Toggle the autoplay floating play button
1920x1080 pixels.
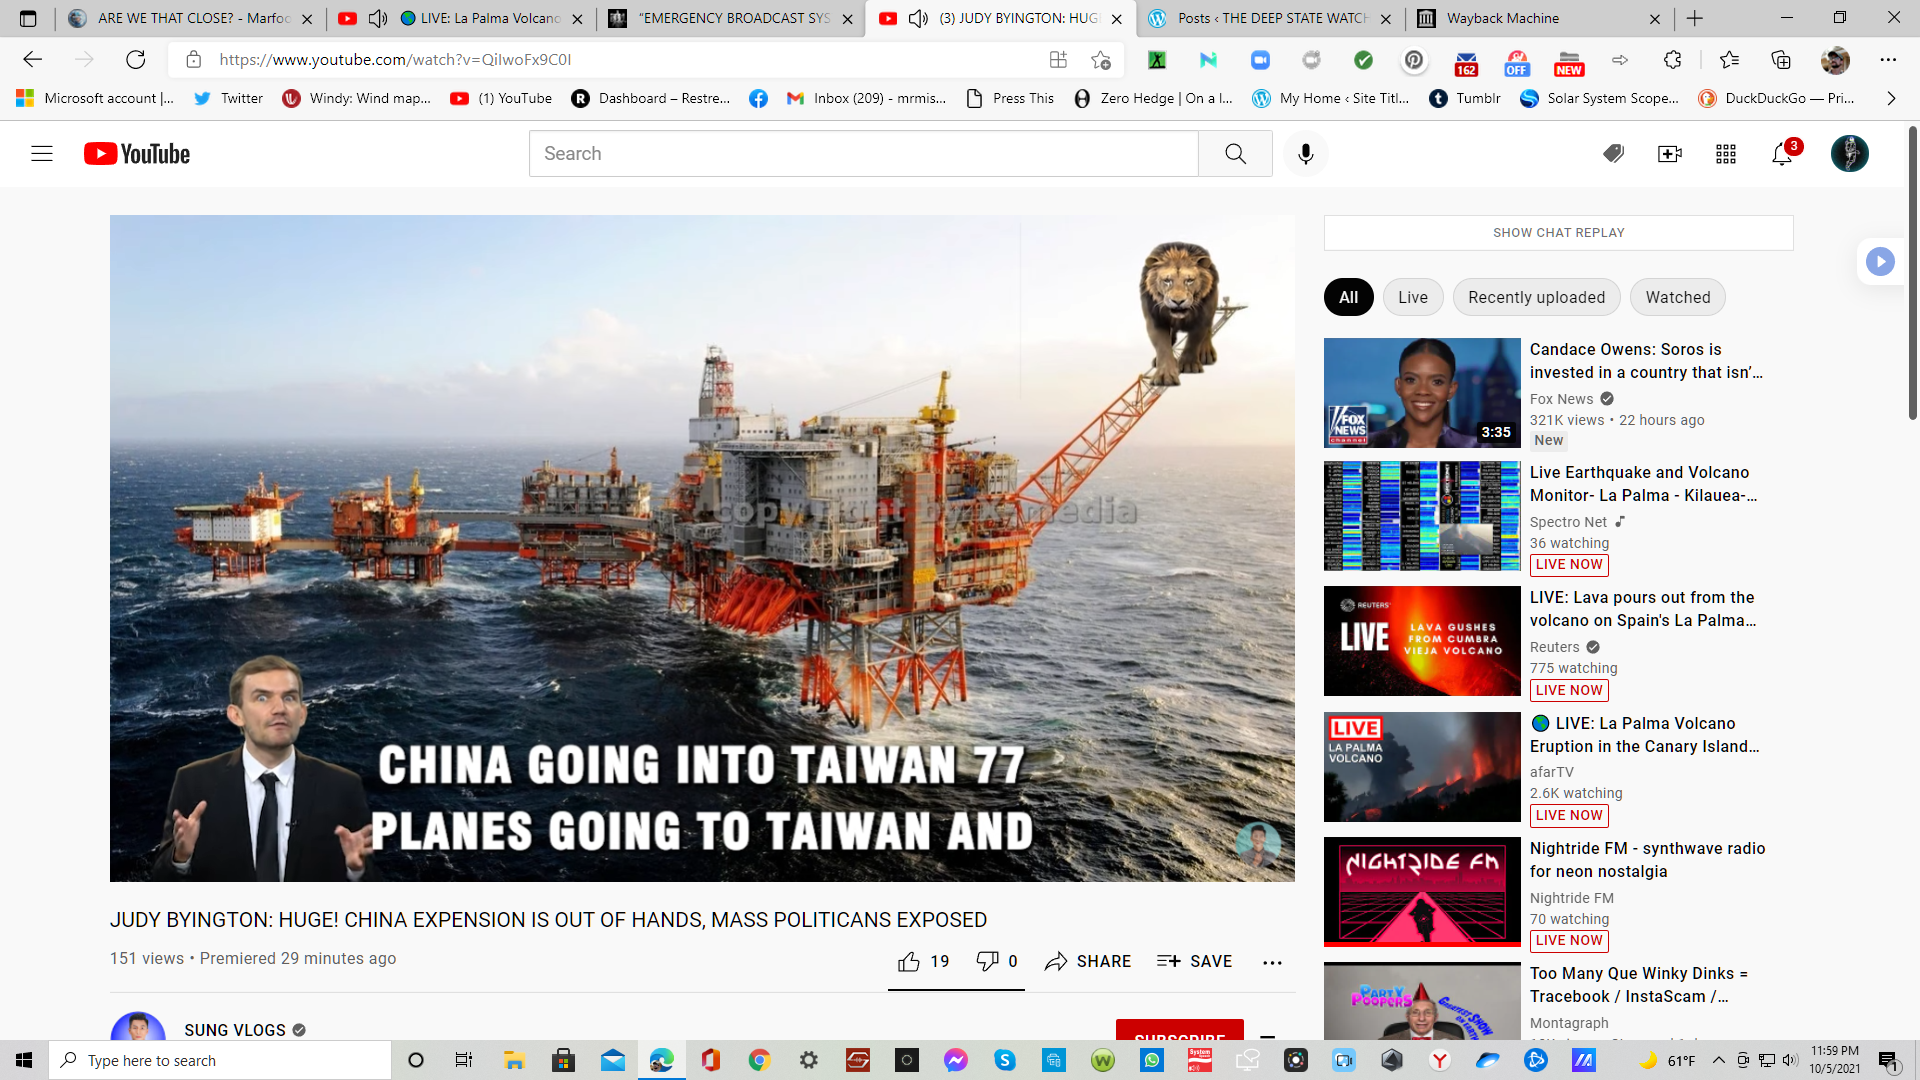tap(1880, 262)
